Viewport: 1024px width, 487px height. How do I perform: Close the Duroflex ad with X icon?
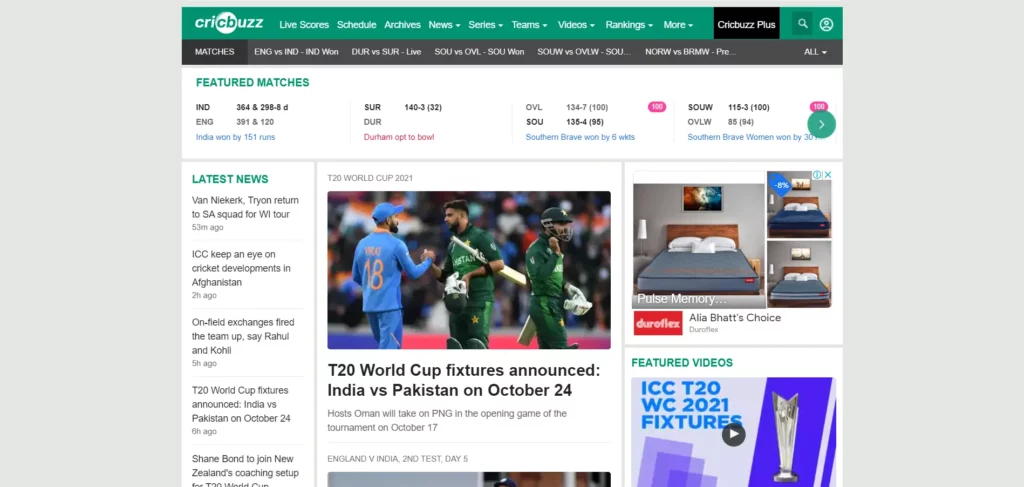pyautogui.click(x=827, y=175)
